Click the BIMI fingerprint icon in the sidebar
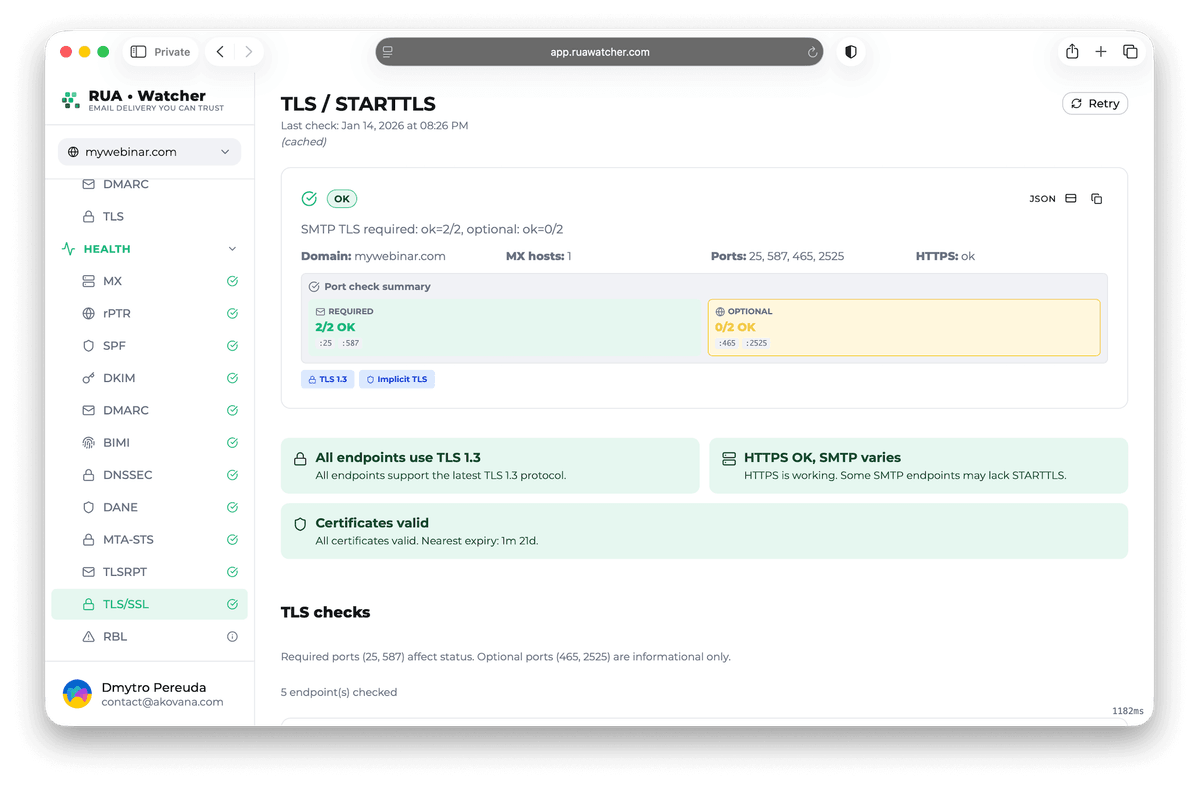 (x=88, y=442)
